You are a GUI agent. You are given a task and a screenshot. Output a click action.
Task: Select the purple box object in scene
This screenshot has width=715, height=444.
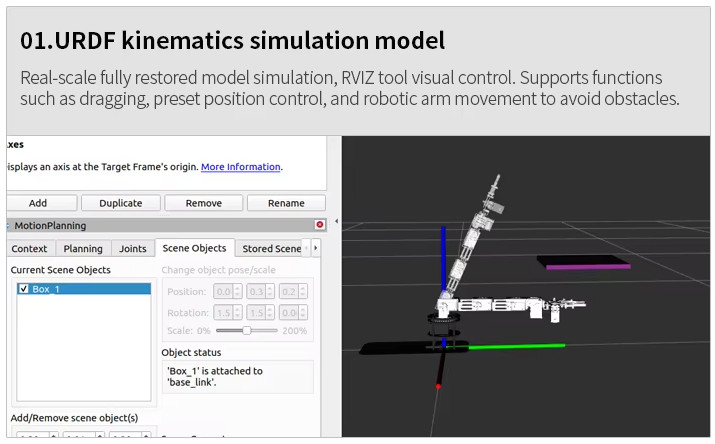(584, 264)
